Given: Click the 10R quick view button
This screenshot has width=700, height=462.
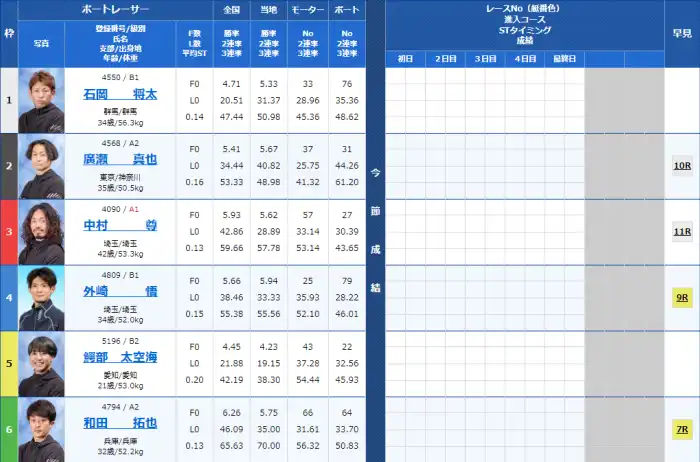Looking at the screenshot, I should (x=681, y=165).
